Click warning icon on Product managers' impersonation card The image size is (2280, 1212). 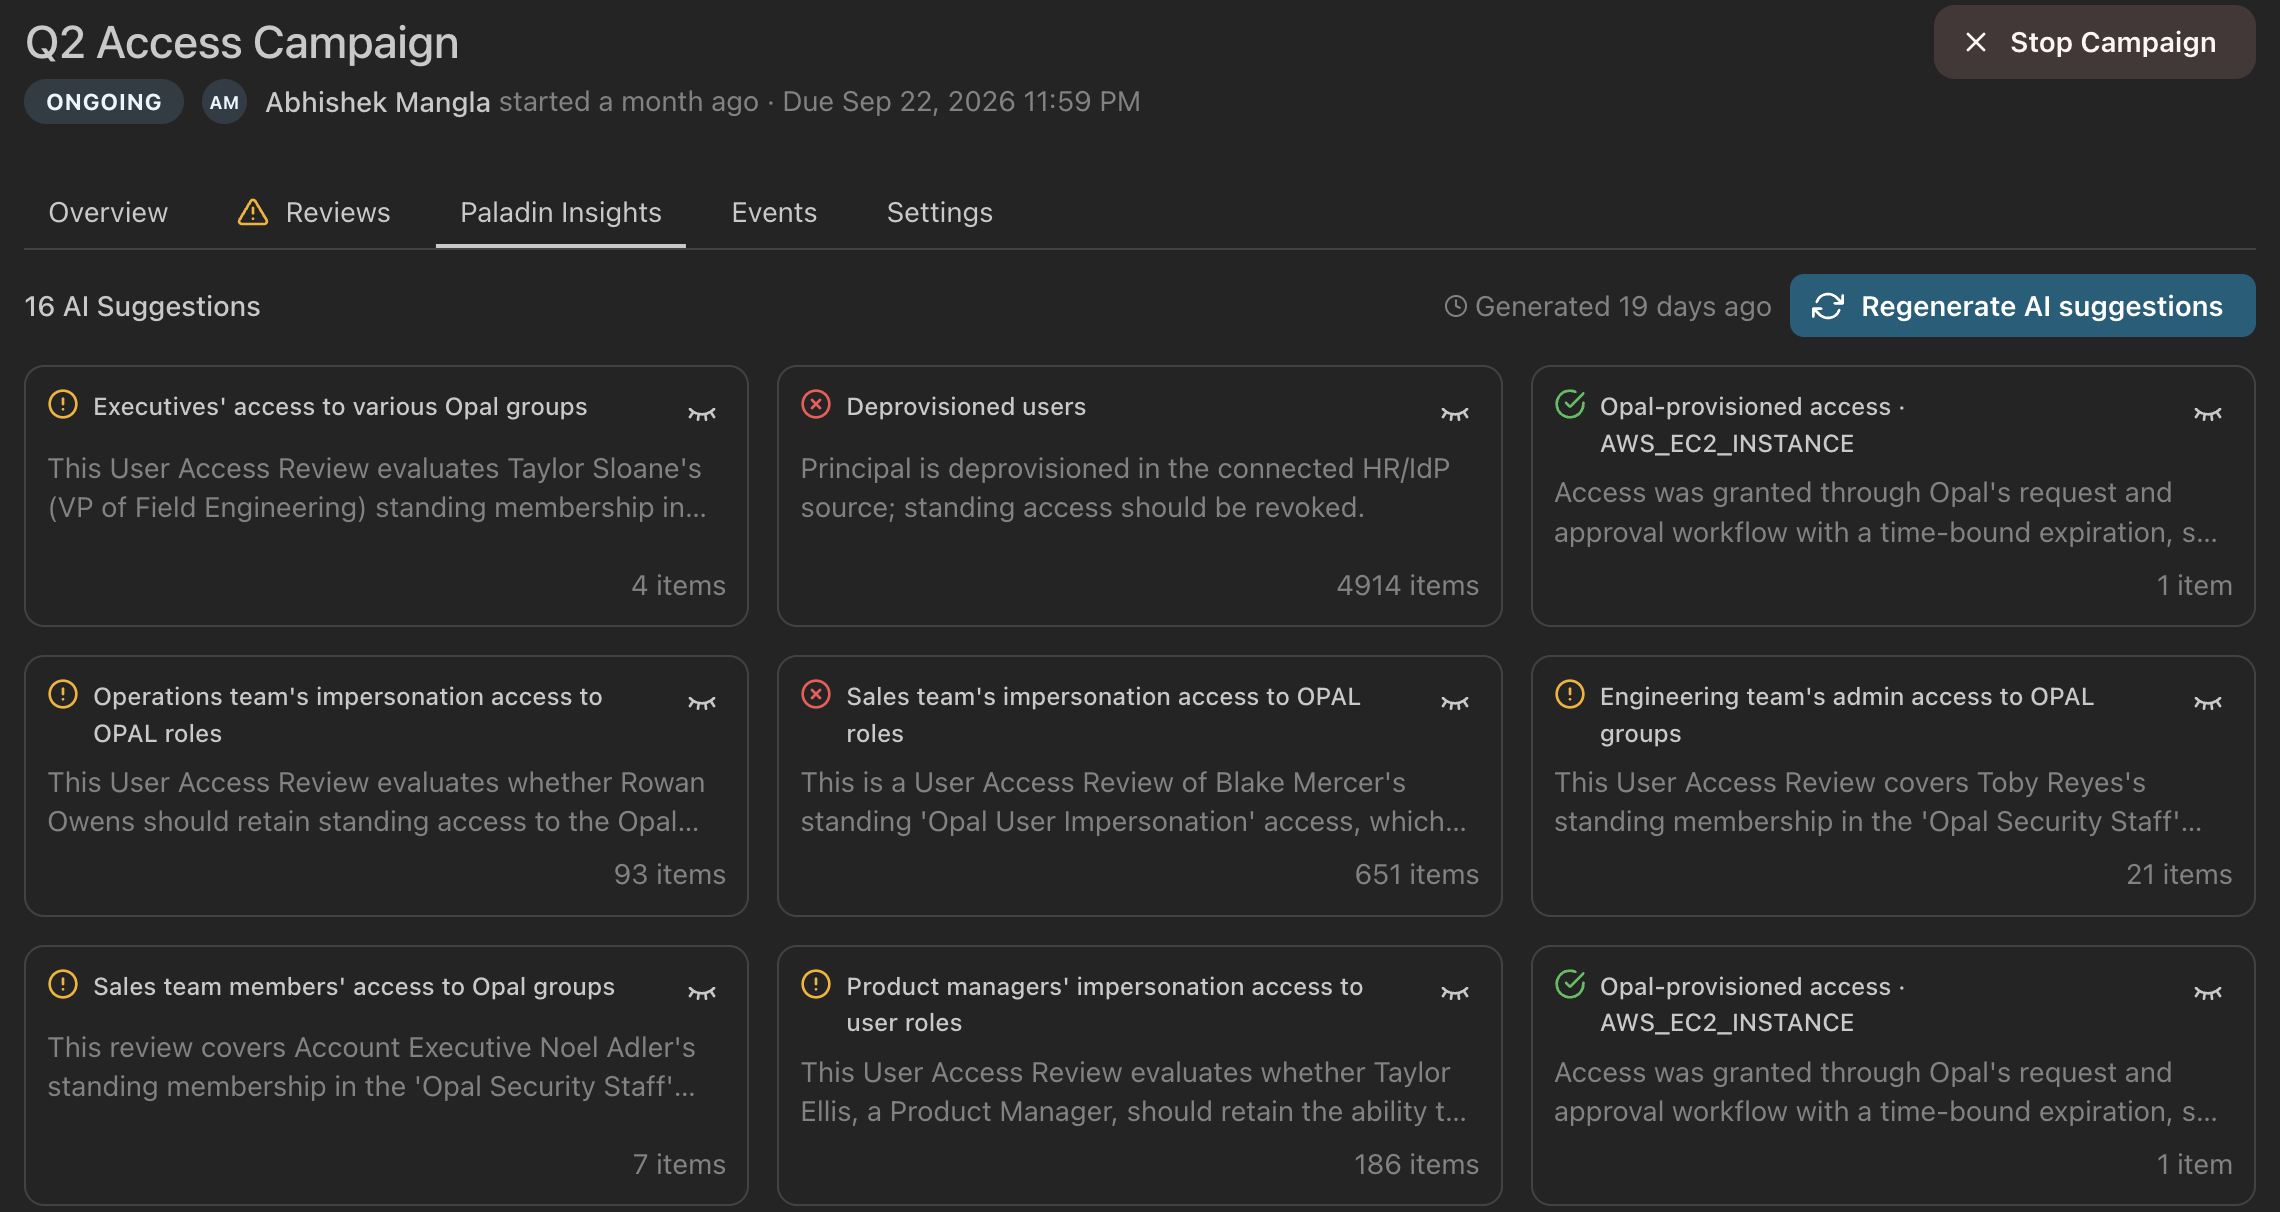point(816,984)
